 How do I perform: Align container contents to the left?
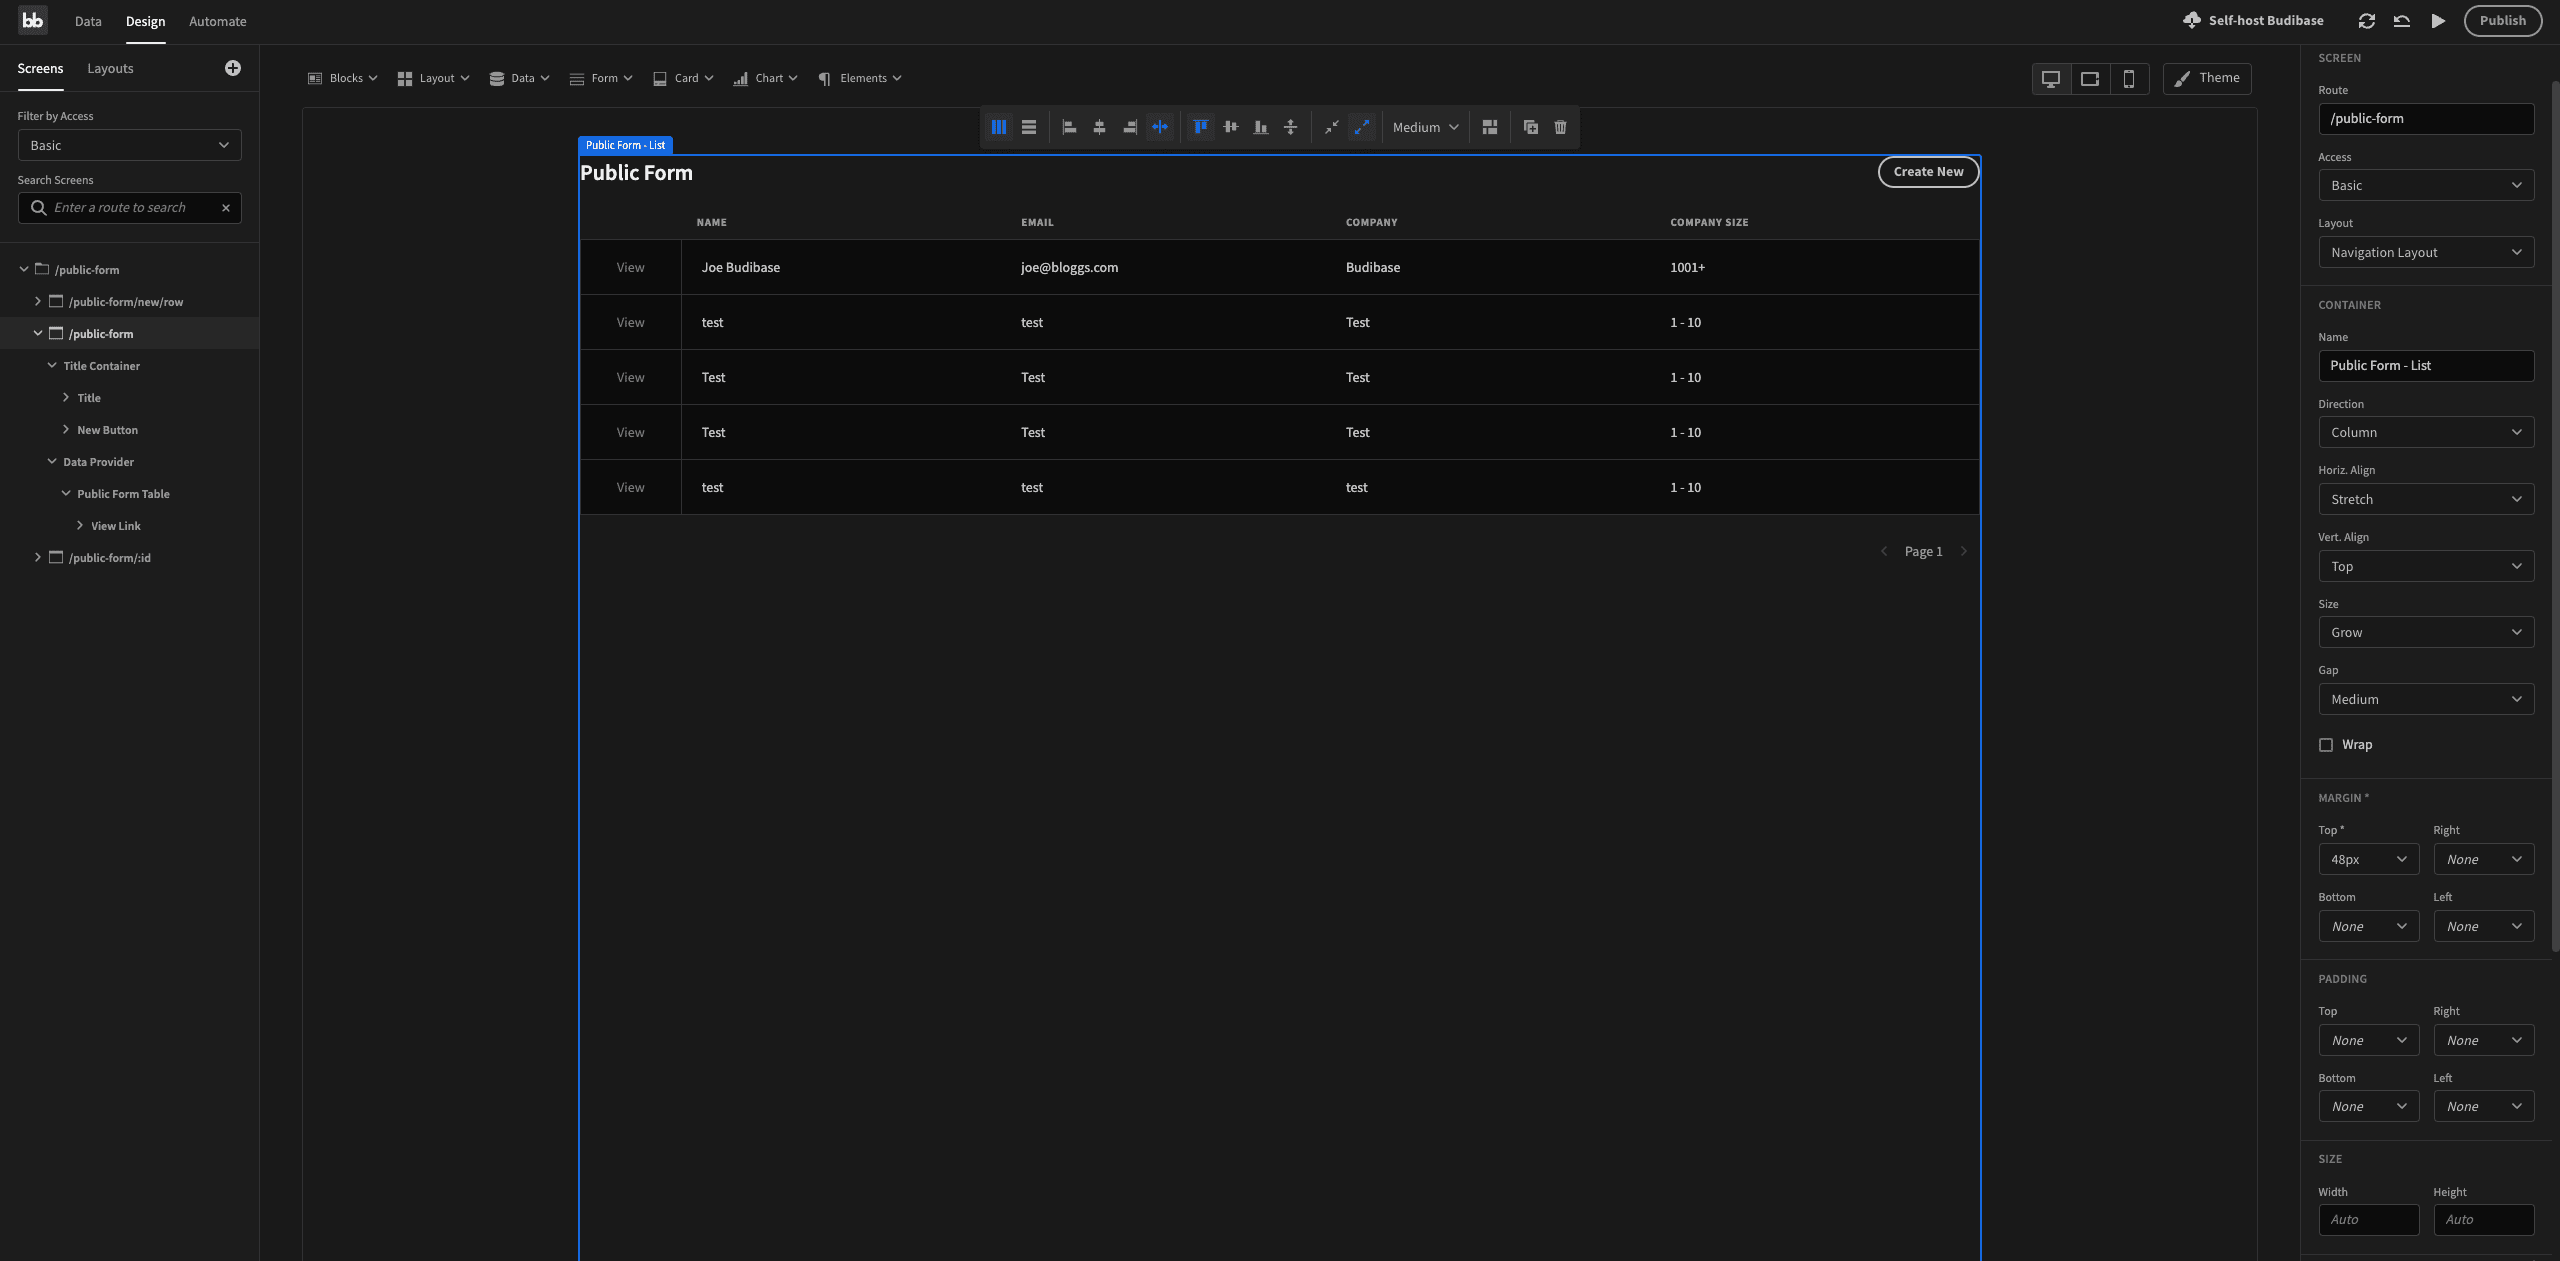pyautogui.click(x=1069, y=127)
